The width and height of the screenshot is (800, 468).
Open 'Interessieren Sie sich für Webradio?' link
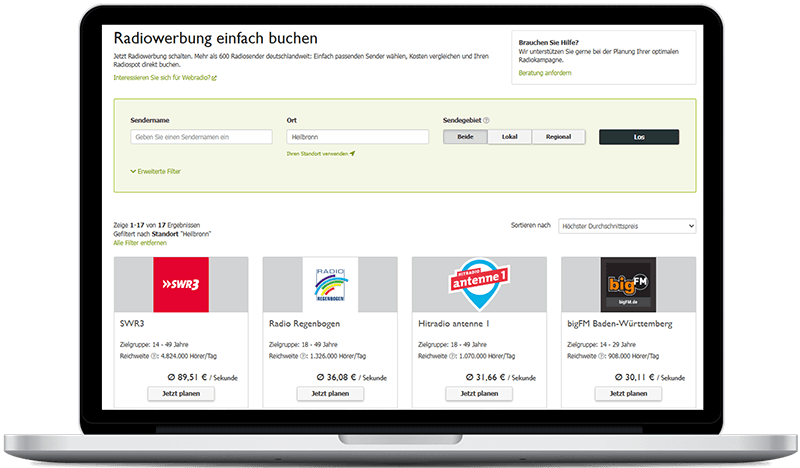click(x=165, y=78)
